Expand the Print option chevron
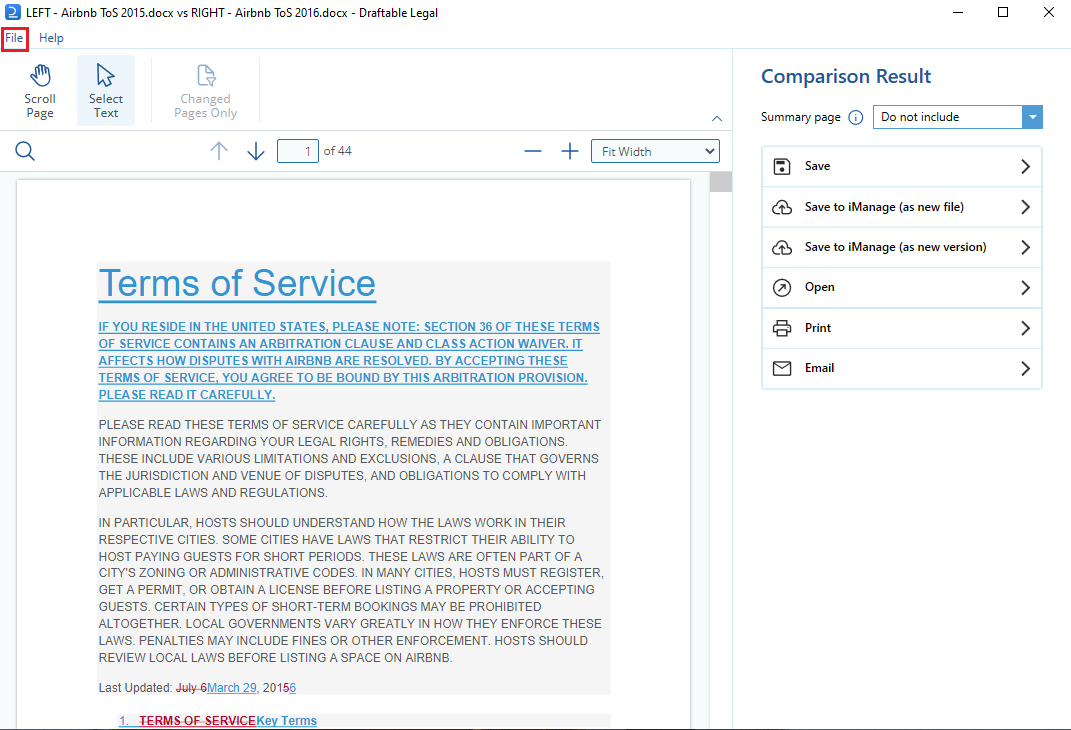This screenshot has height=730, width=1071. (x=1025, y=328)
